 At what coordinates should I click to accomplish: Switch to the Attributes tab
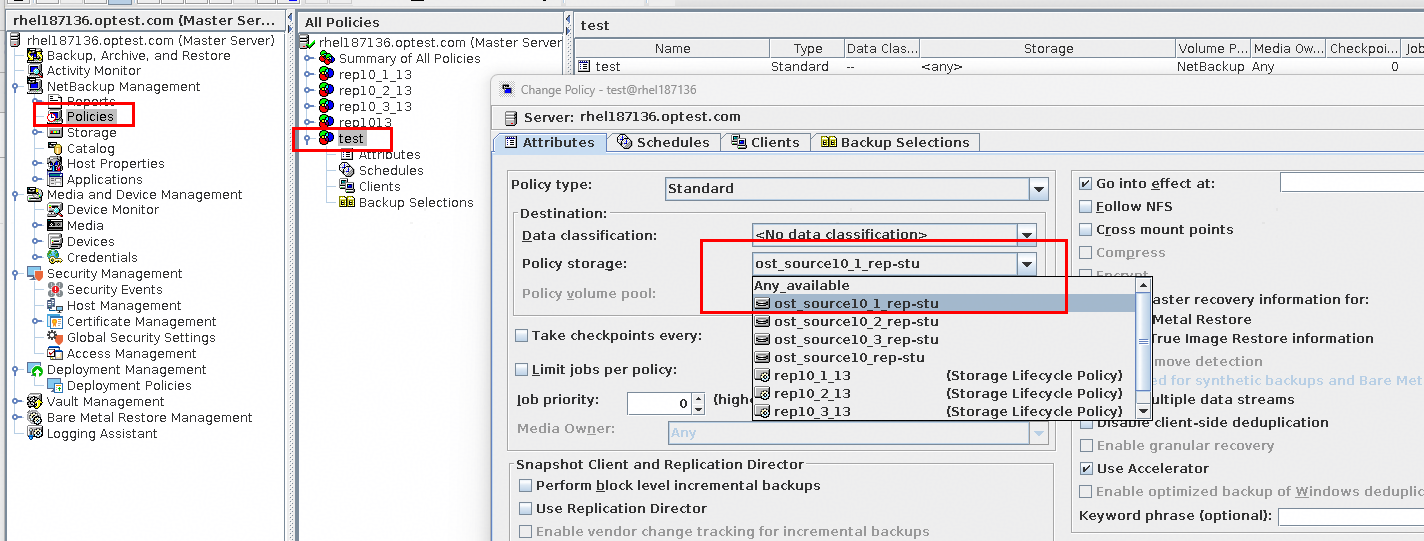tap(549, 143)
